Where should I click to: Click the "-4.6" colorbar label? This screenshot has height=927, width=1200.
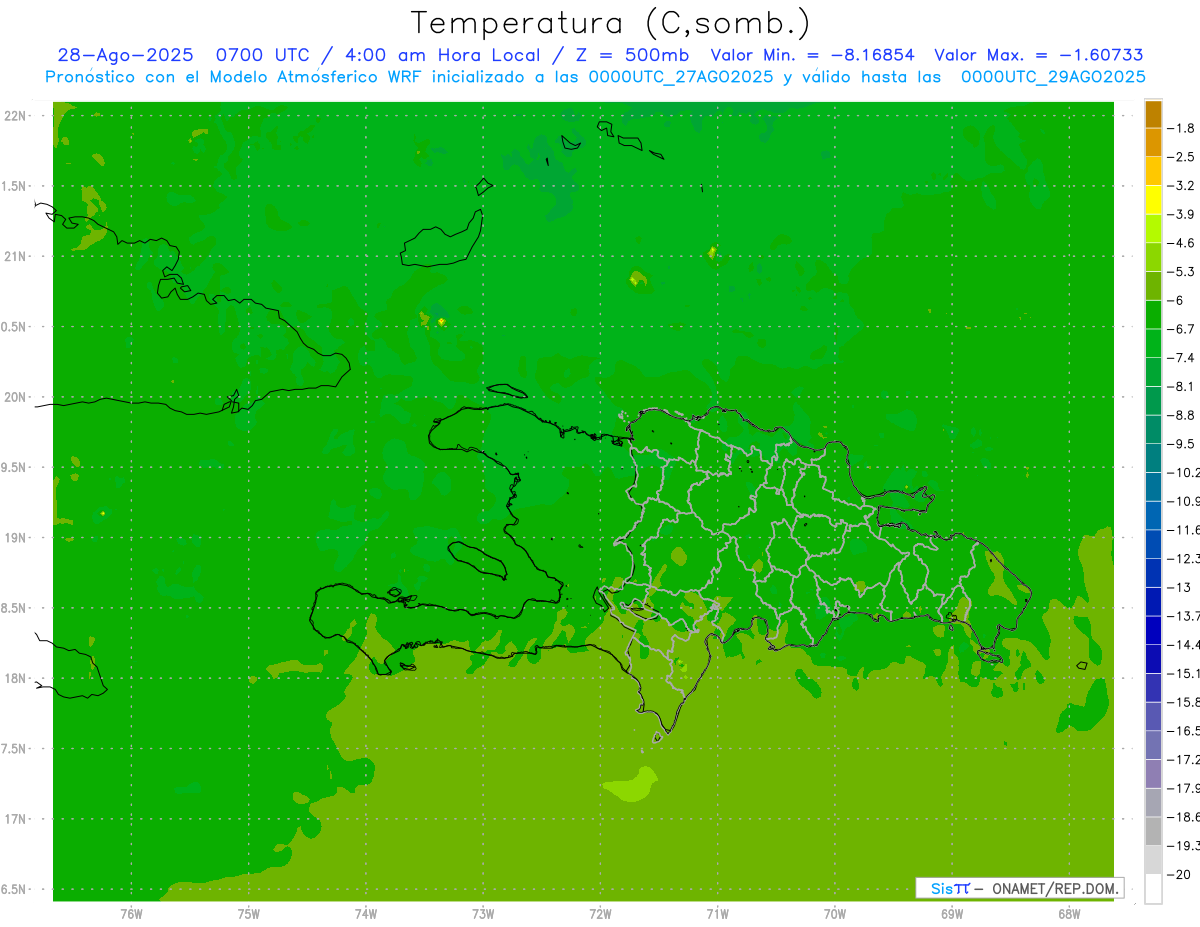click(1182, 243)
